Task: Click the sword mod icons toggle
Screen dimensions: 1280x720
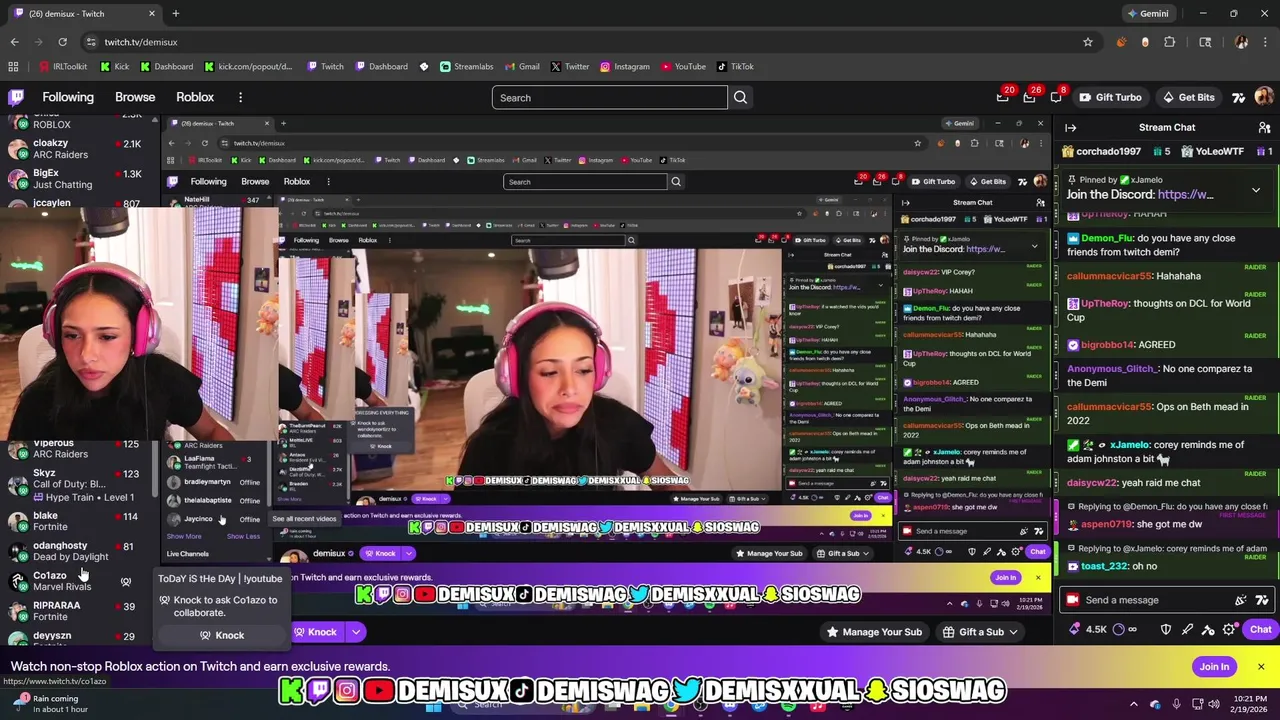Action: (x=1187, y=630)
